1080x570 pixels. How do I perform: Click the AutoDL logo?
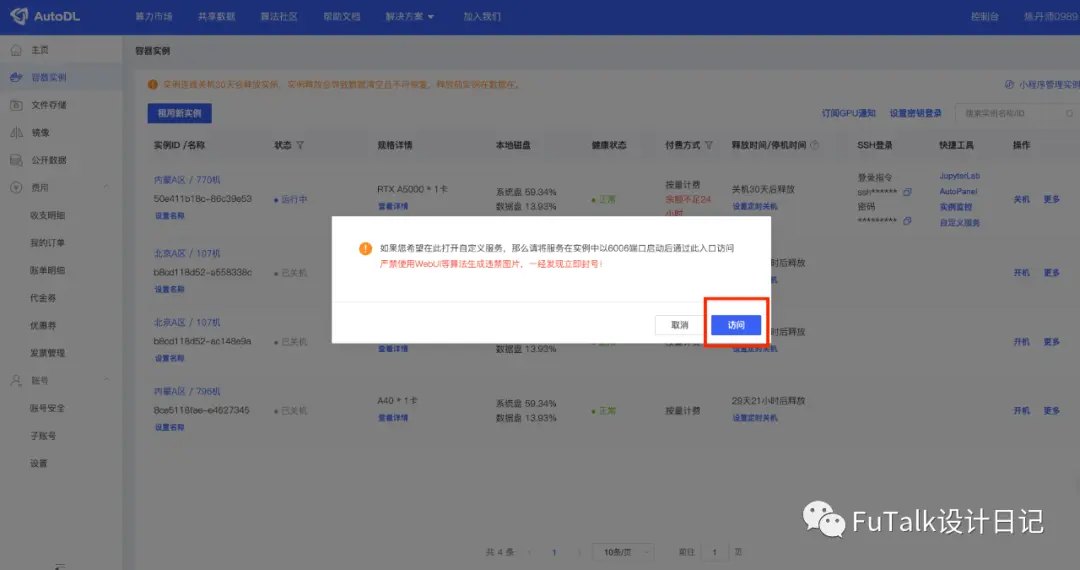(45, 16)
